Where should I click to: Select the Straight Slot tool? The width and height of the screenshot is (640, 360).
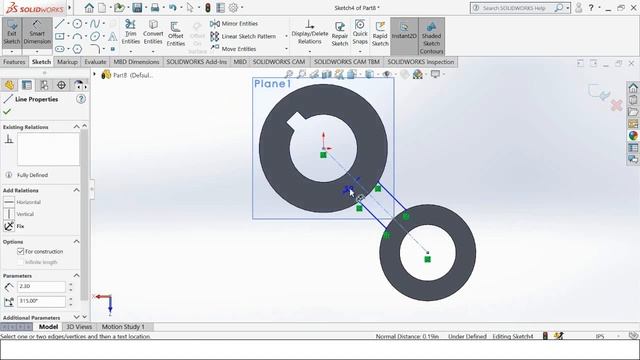(x=60, y=49)
